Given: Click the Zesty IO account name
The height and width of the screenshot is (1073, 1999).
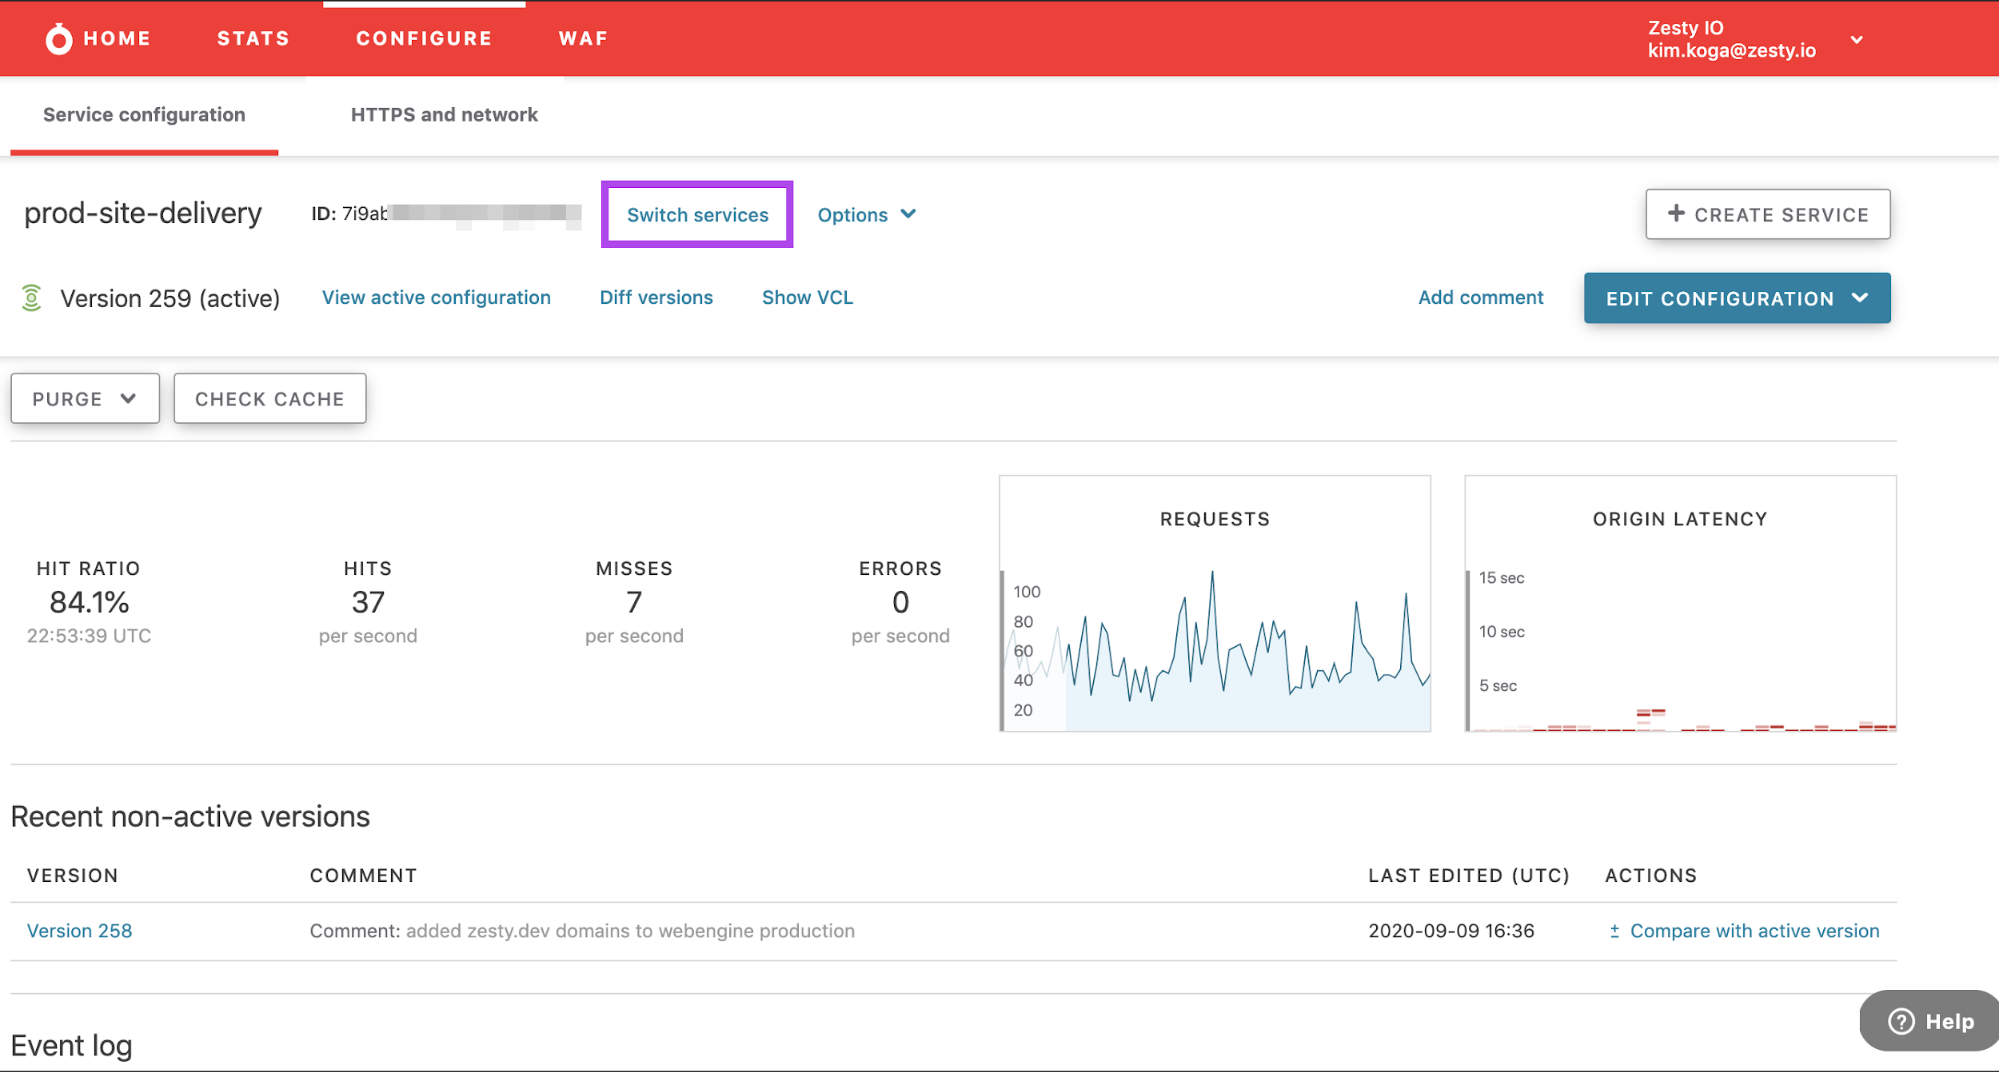Looking at the screenshot, I should tap(1685, 28).
